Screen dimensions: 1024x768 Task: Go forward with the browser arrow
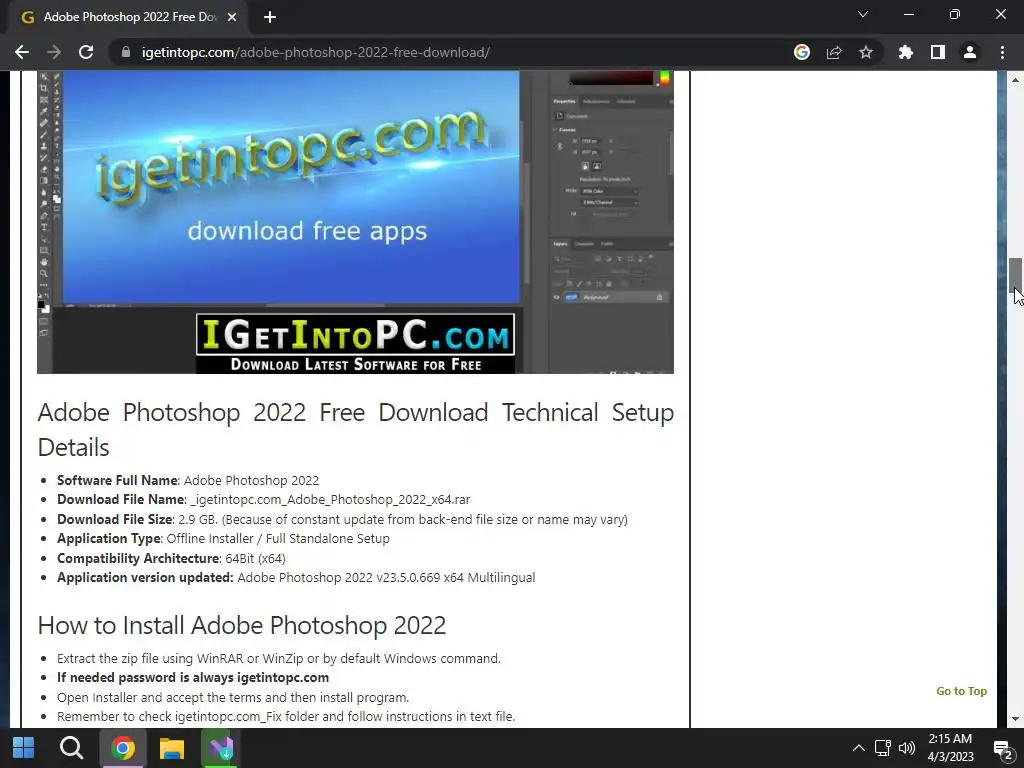54,52
